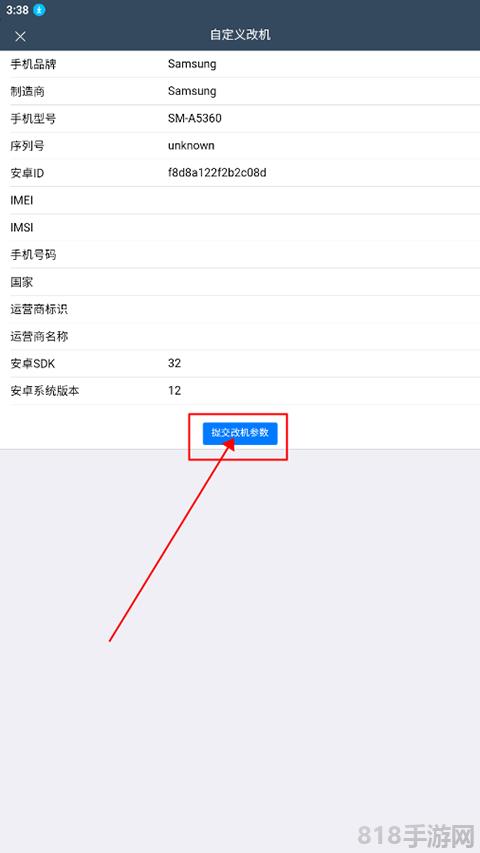Tap the 安卓ID row label
Image resolution: width=480 pixels, height=853 pixels.
[27, 173]
